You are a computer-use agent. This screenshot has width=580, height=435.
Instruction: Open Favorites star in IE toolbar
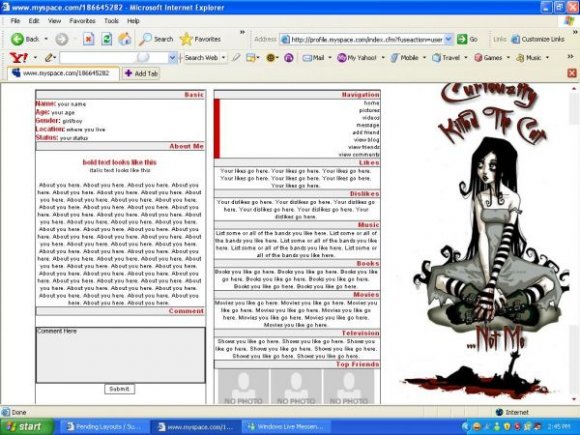click(x=200, y=39)
